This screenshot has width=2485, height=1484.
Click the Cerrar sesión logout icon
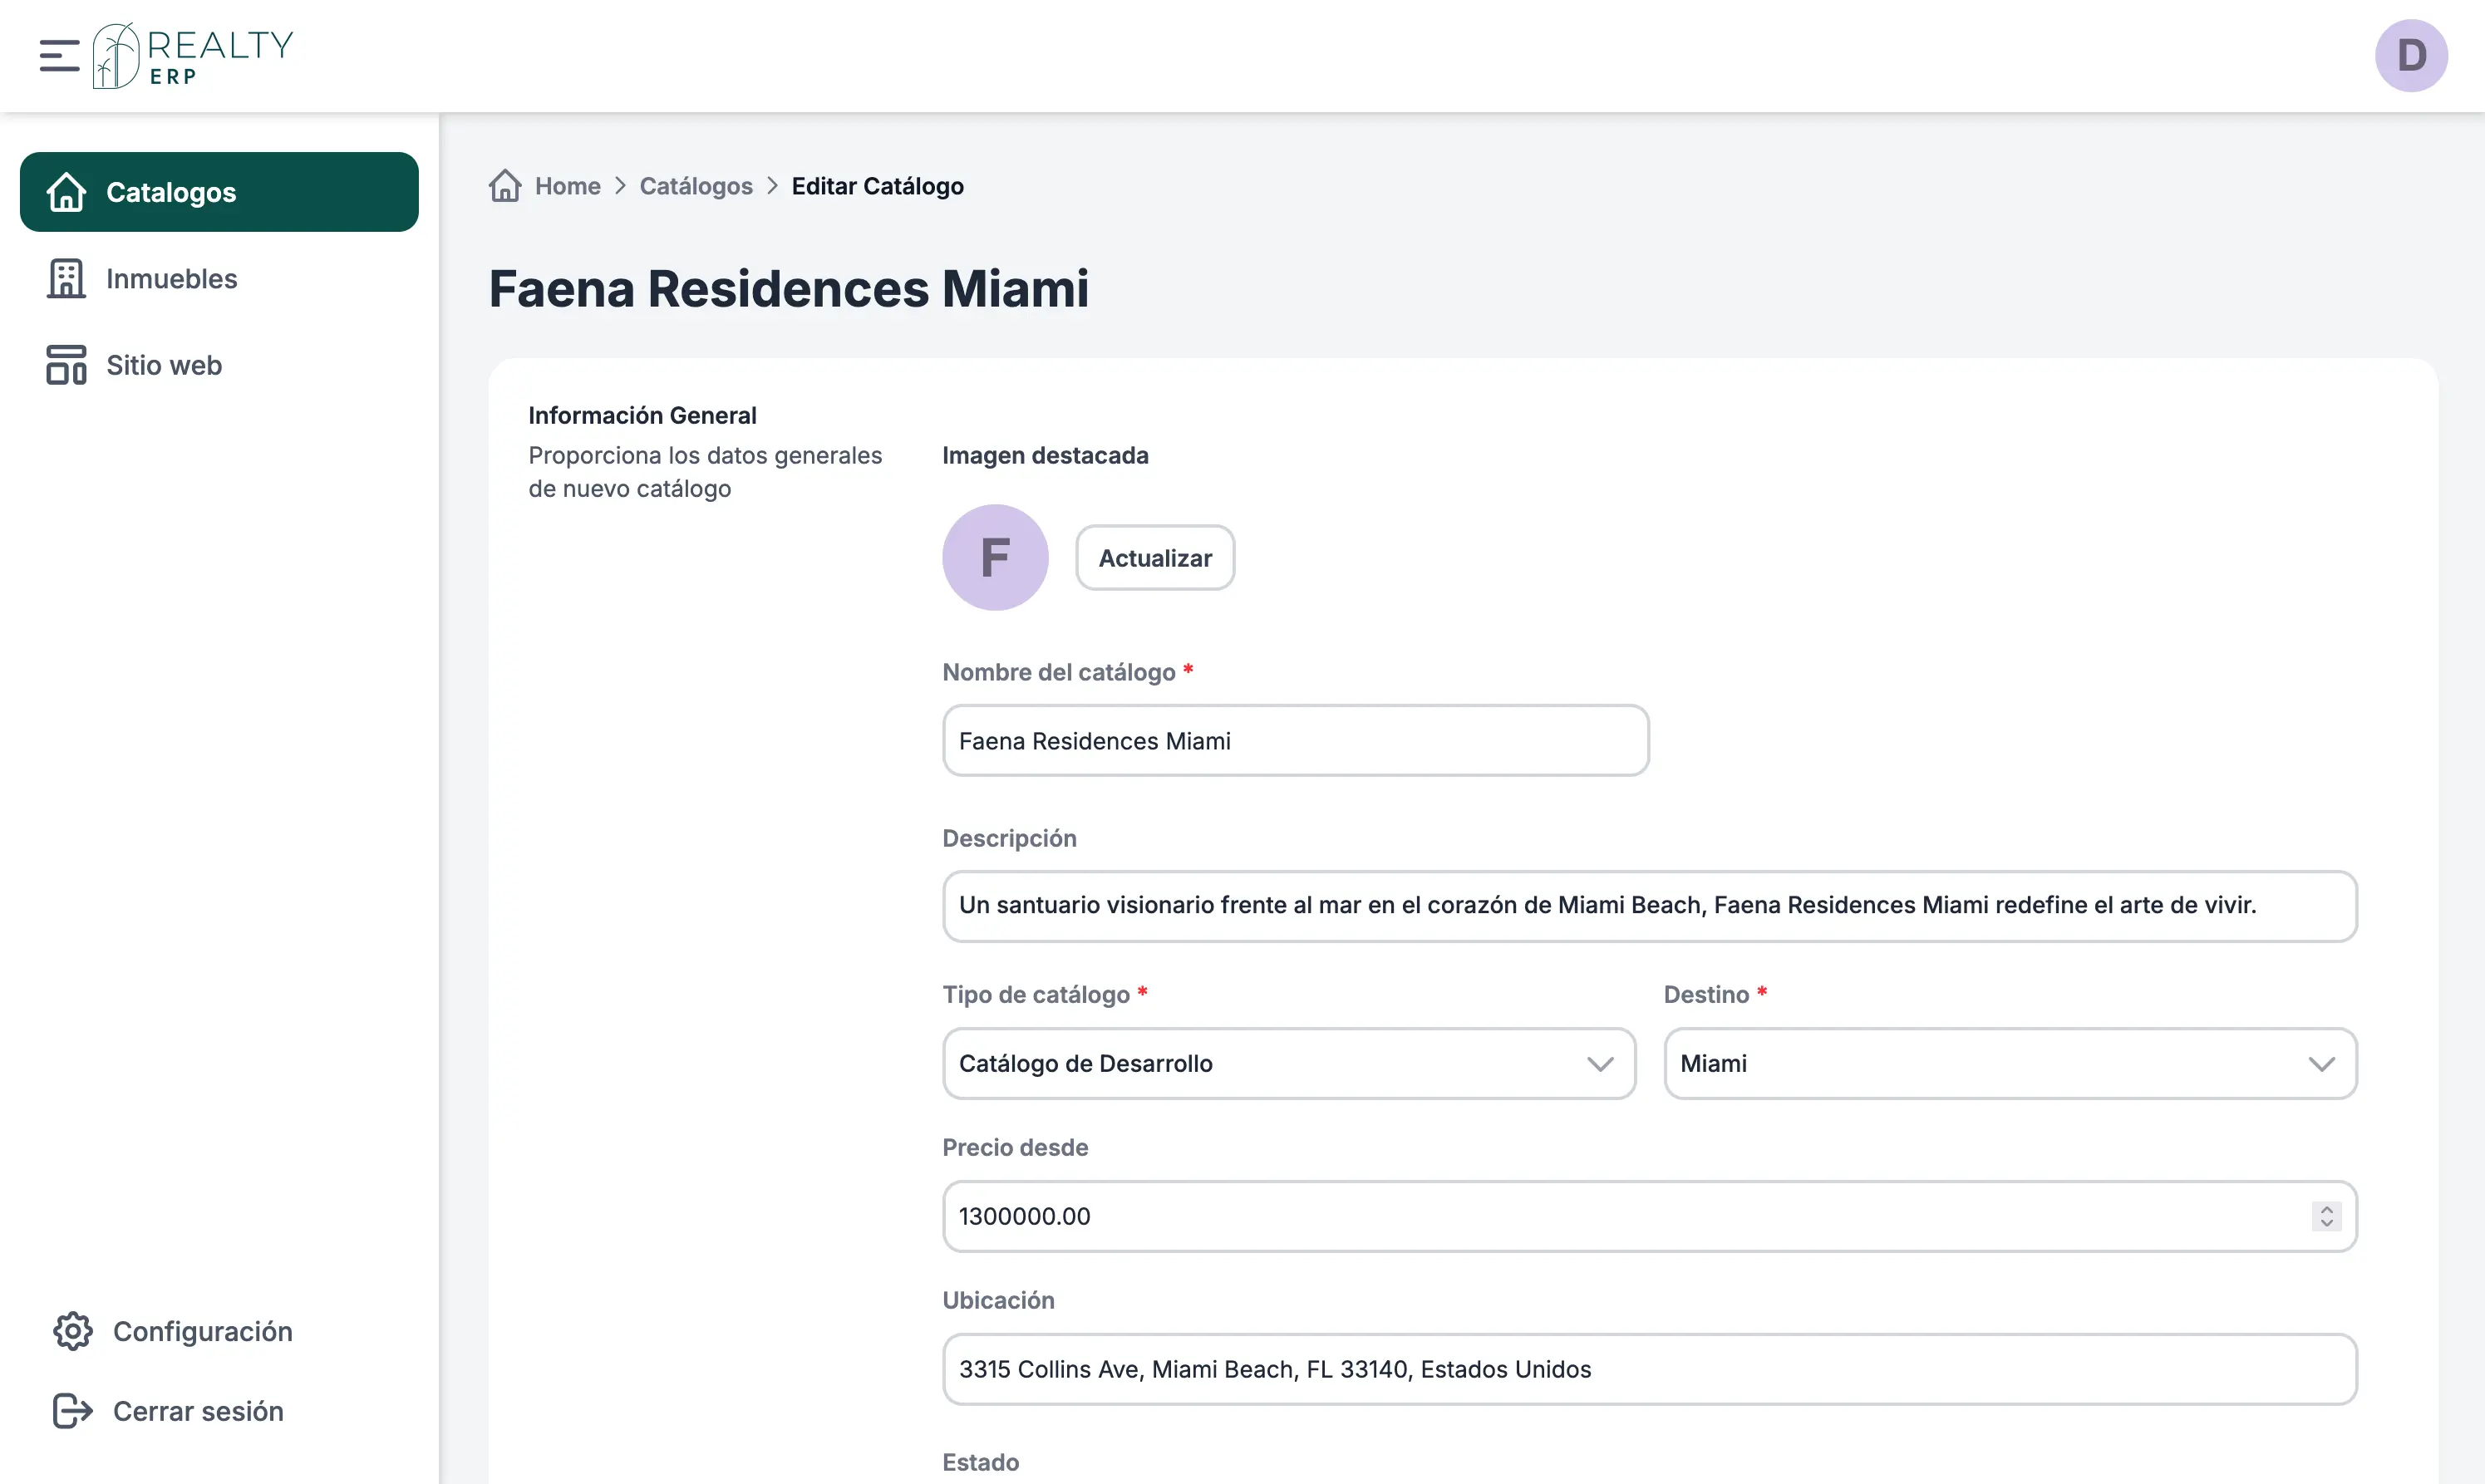coord(72,1411)
